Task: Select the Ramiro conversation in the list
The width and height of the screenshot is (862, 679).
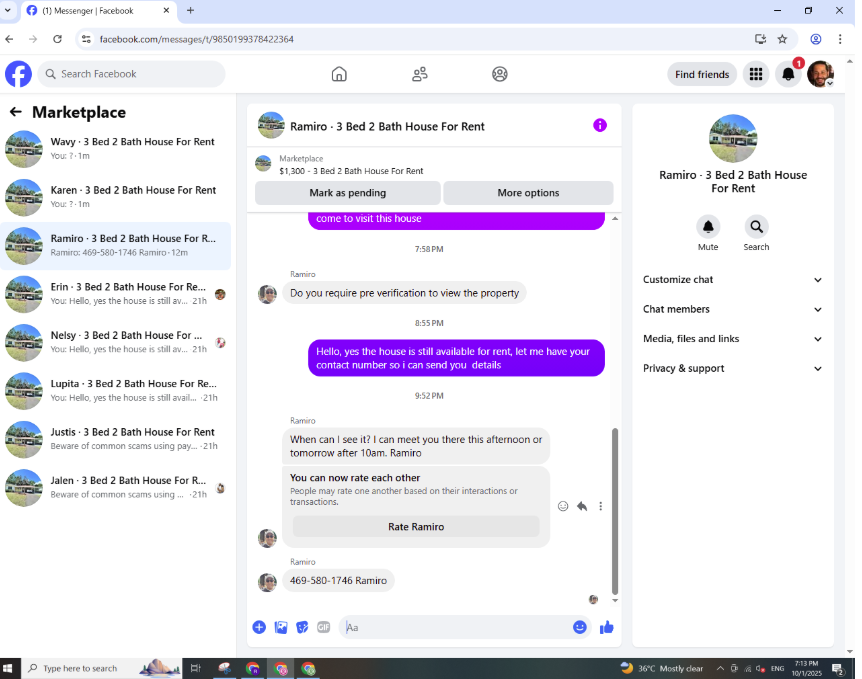Action: coord(115,245)
